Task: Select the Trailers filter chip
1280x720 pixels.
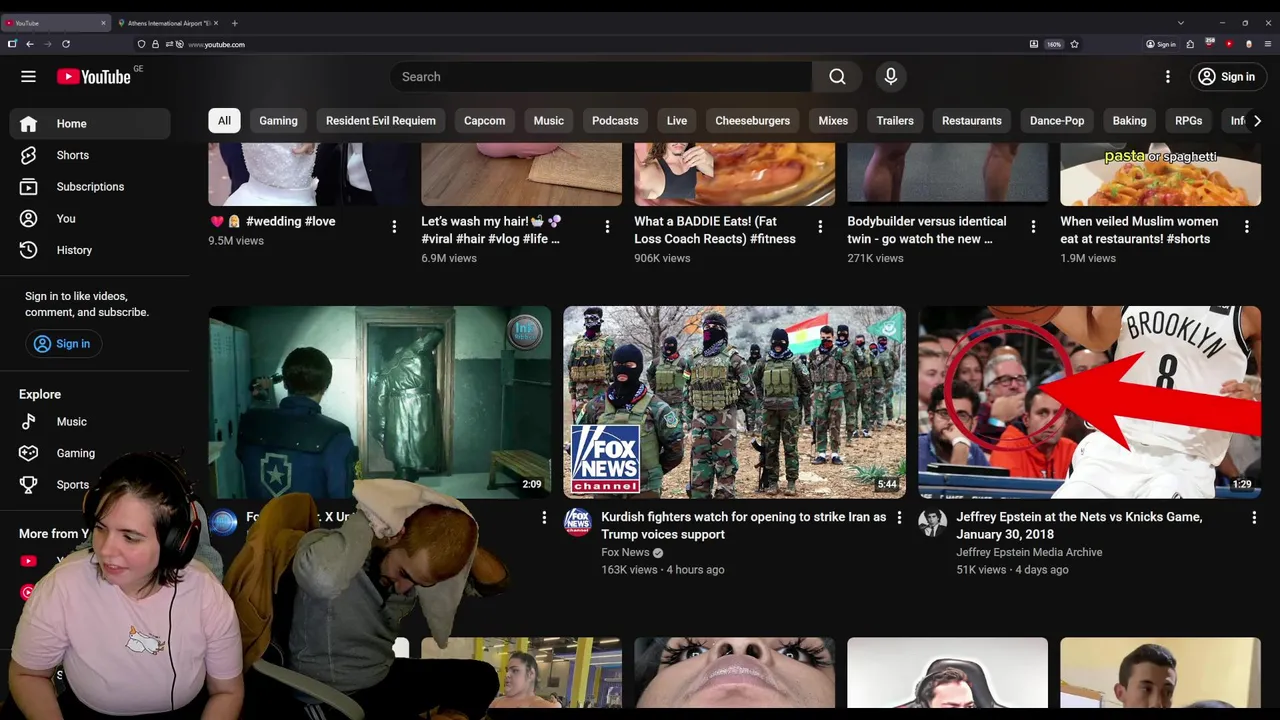Action: pyautogui.click(x=895, y=121)
